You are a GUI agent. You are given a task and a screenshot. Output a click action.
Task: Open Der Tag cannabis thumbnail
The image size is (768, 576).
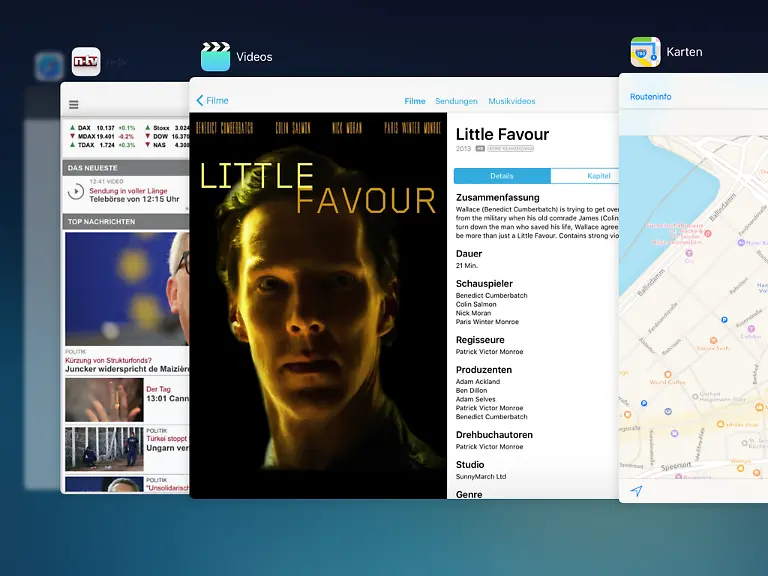104,400
